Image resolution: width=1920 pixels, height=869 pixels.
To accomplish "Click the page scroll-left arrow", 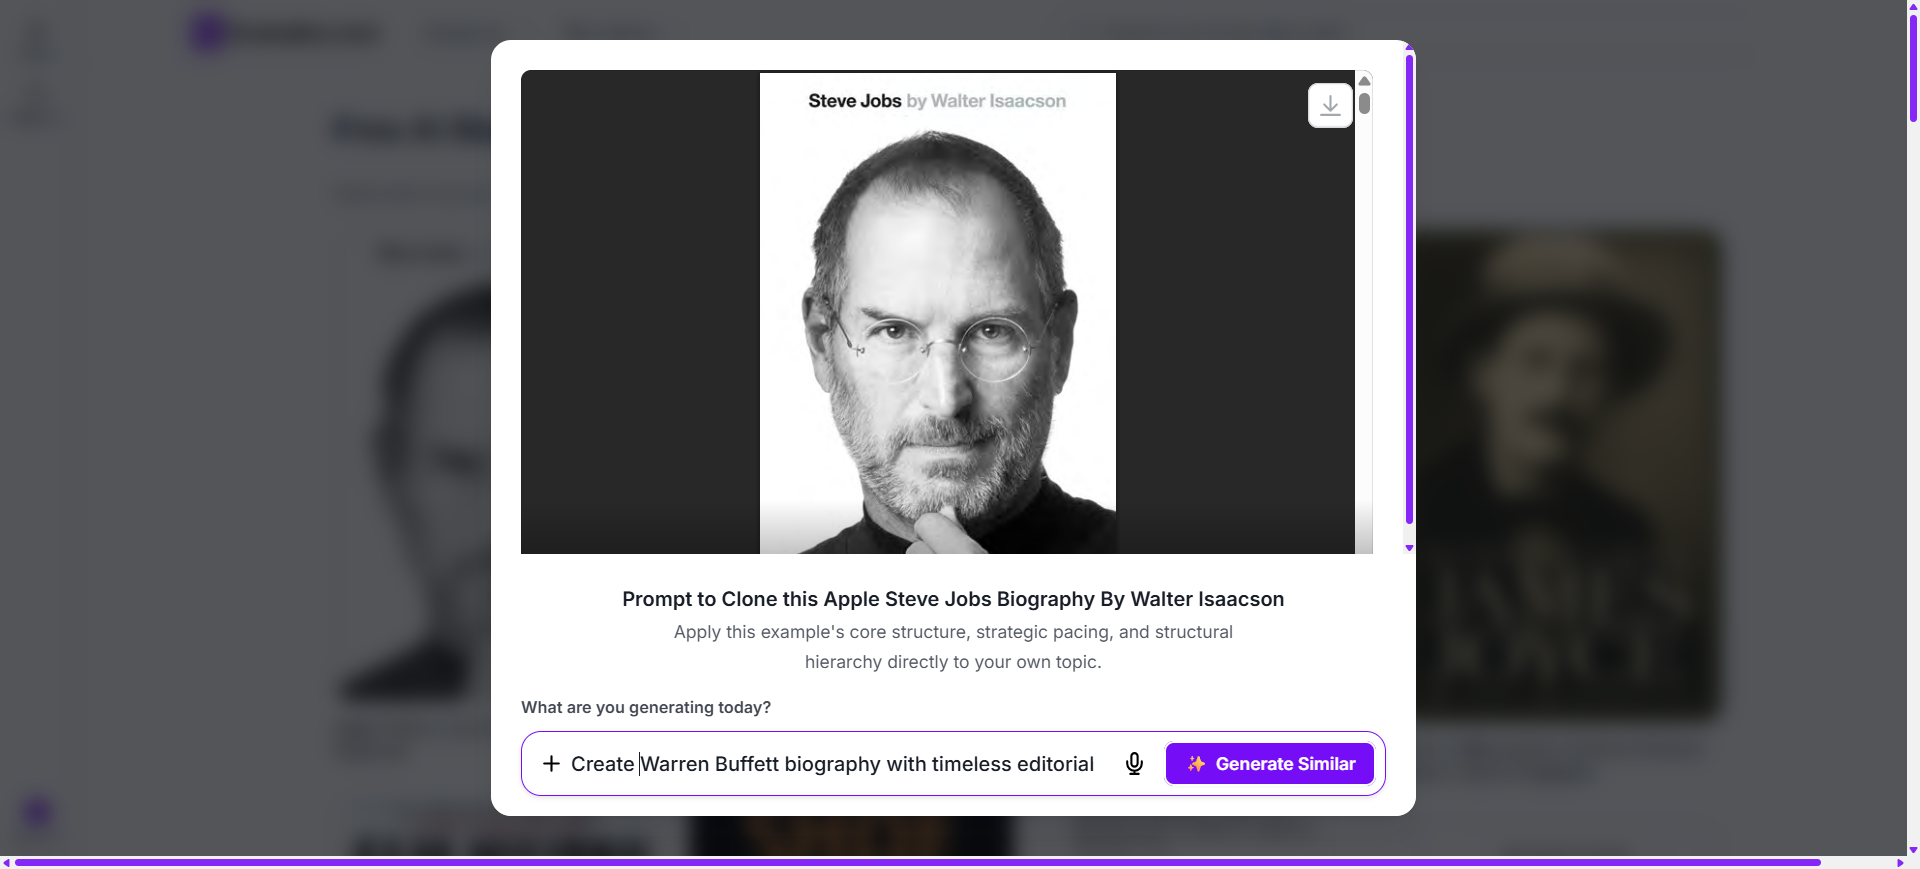I will click(x=6, y=862).
